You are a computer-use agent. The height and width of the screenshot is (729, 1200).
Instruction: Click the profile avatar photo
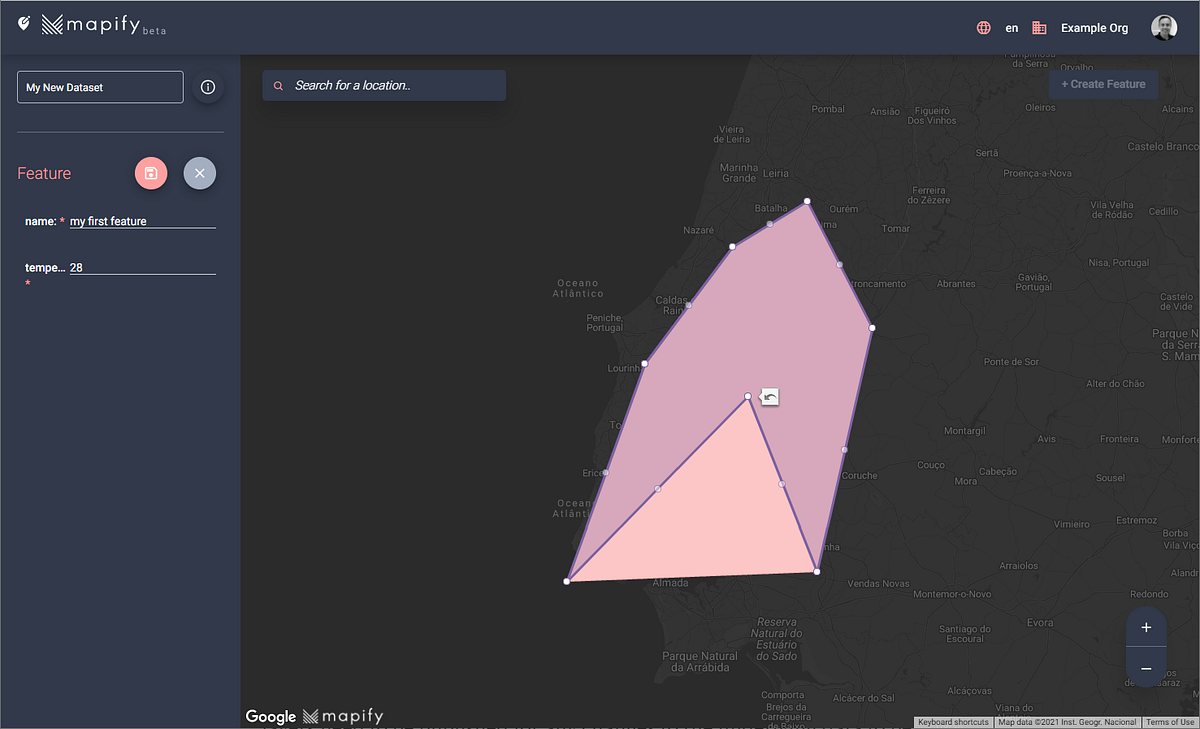1163,27
